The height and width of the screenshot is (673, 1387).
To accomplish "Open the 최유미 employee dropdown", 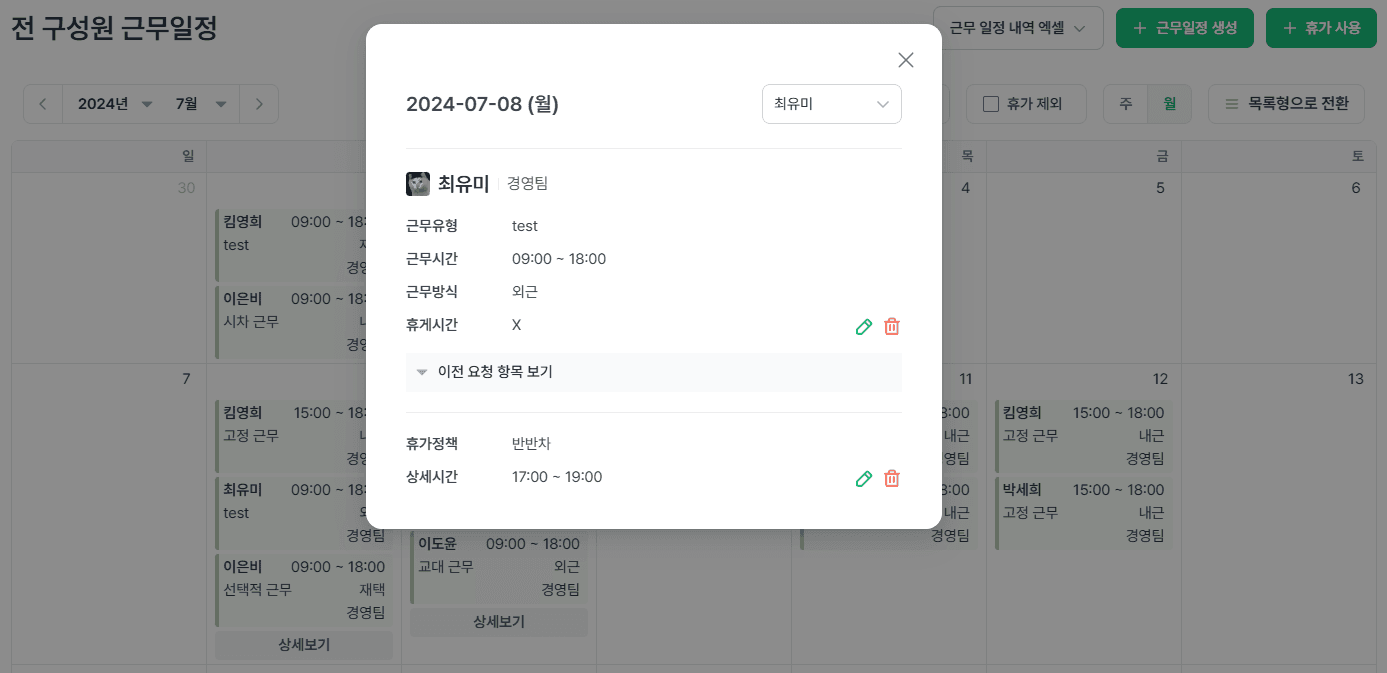I will click(x=831, y=103).
